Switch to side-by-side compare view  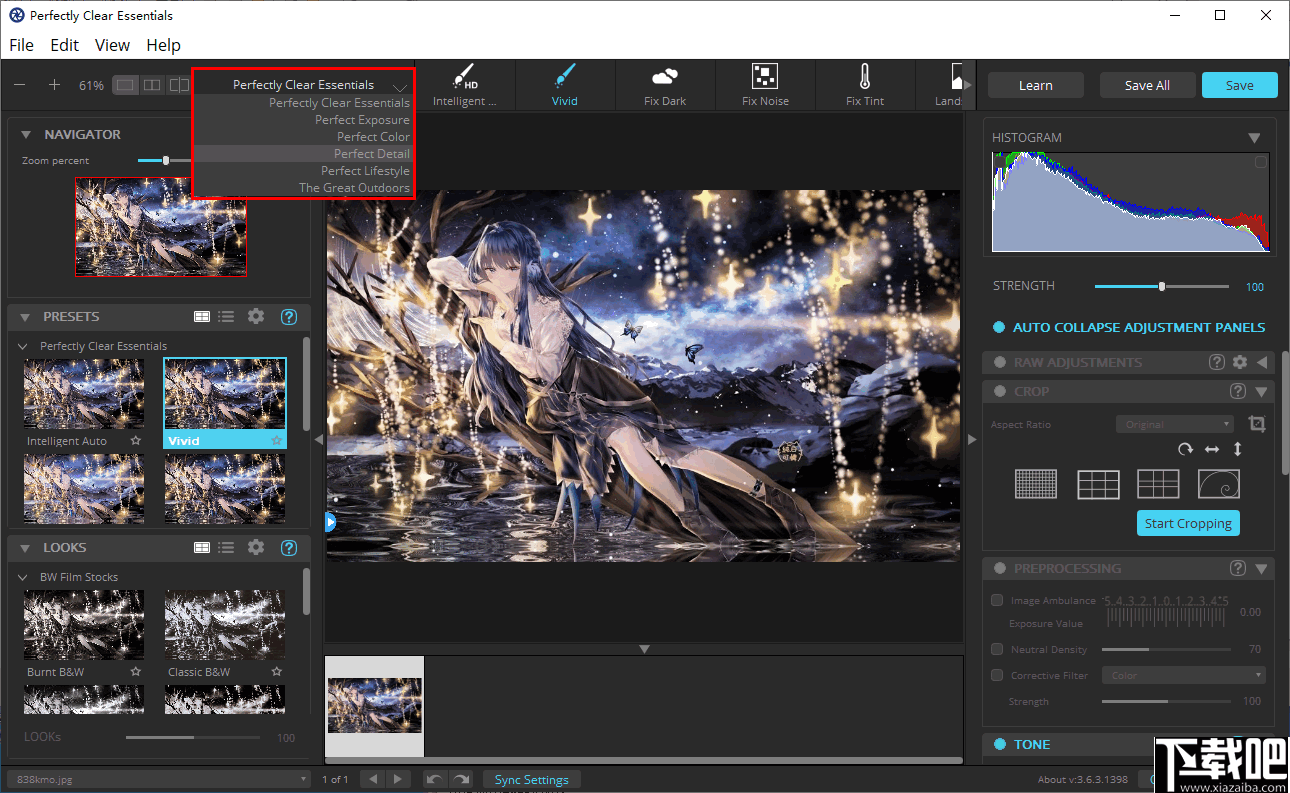tap(152, 85)
